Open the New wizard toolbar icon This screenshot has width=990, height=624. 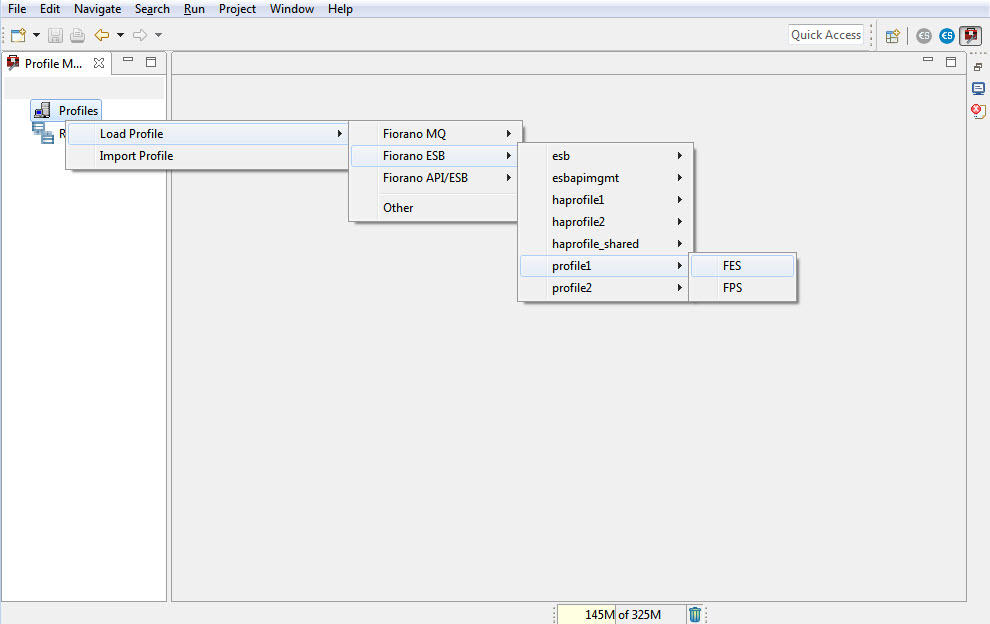18,35
